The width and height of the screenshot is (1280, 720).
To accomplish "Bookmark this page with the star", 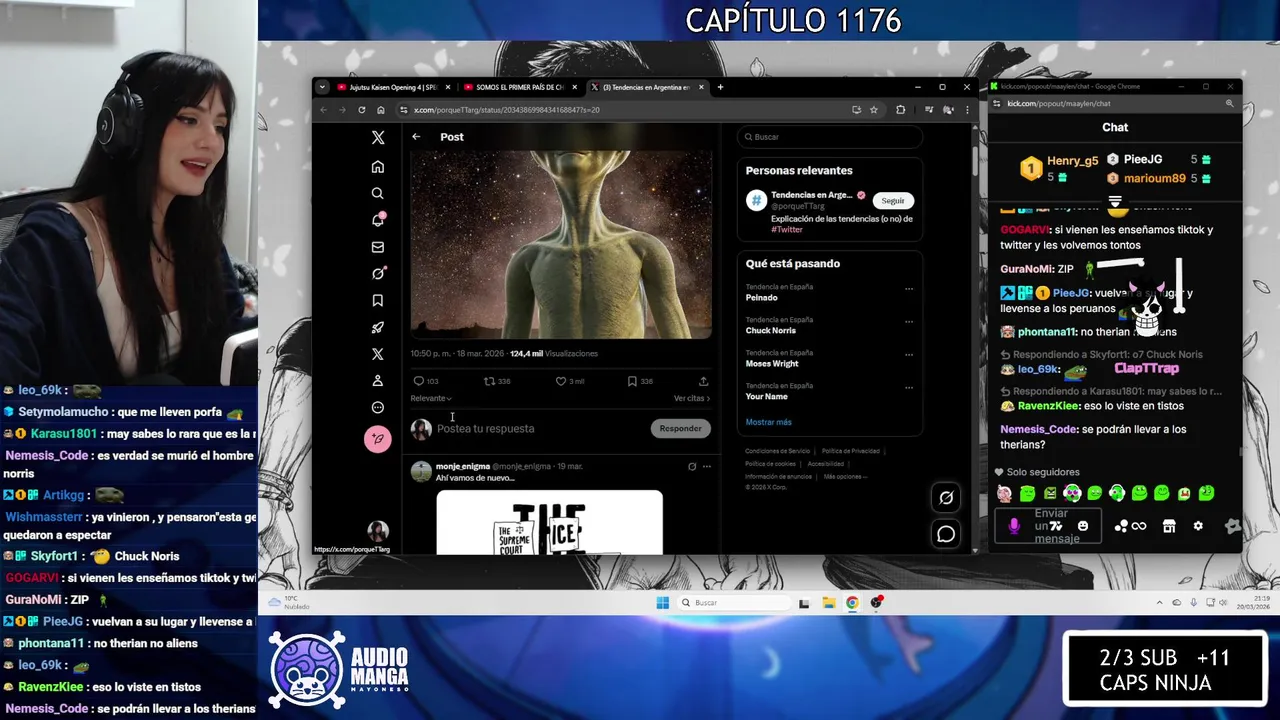I will [874, 110].
